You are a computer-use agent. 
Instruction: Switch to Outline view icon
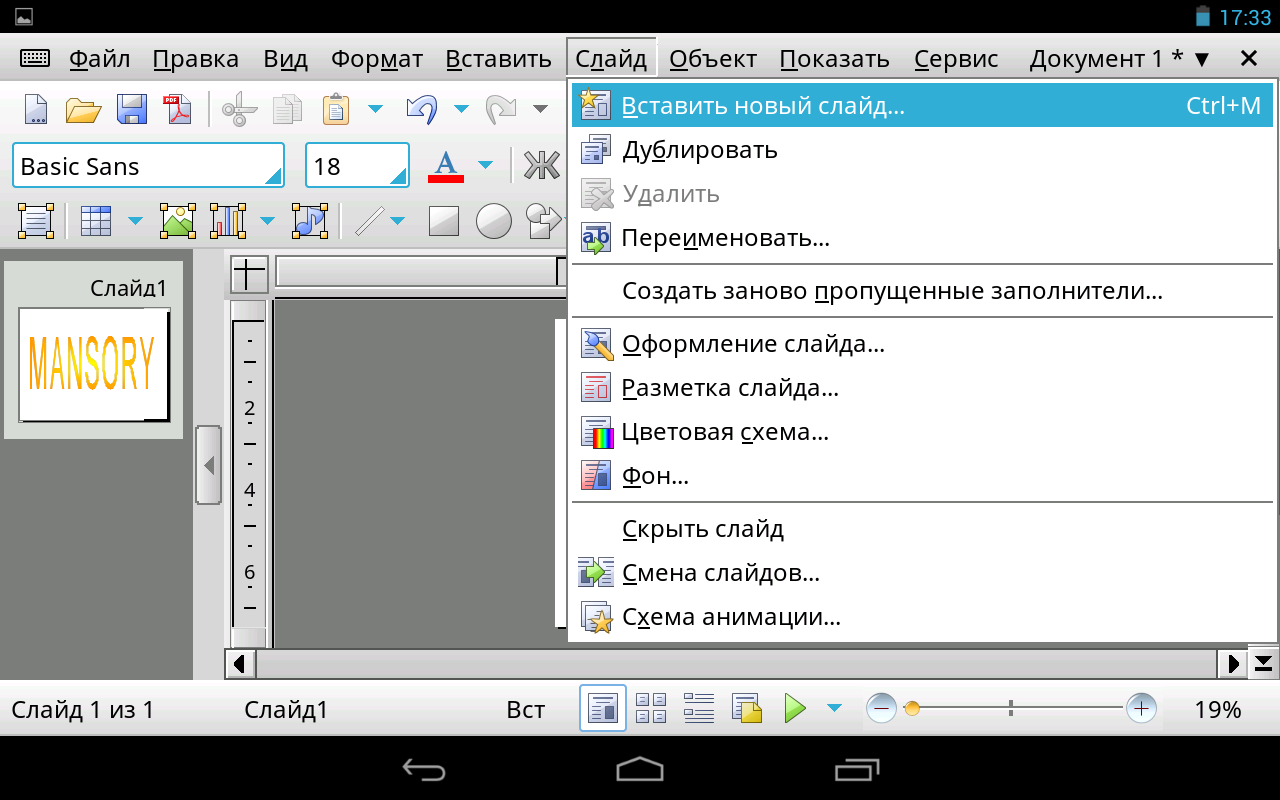698,709
